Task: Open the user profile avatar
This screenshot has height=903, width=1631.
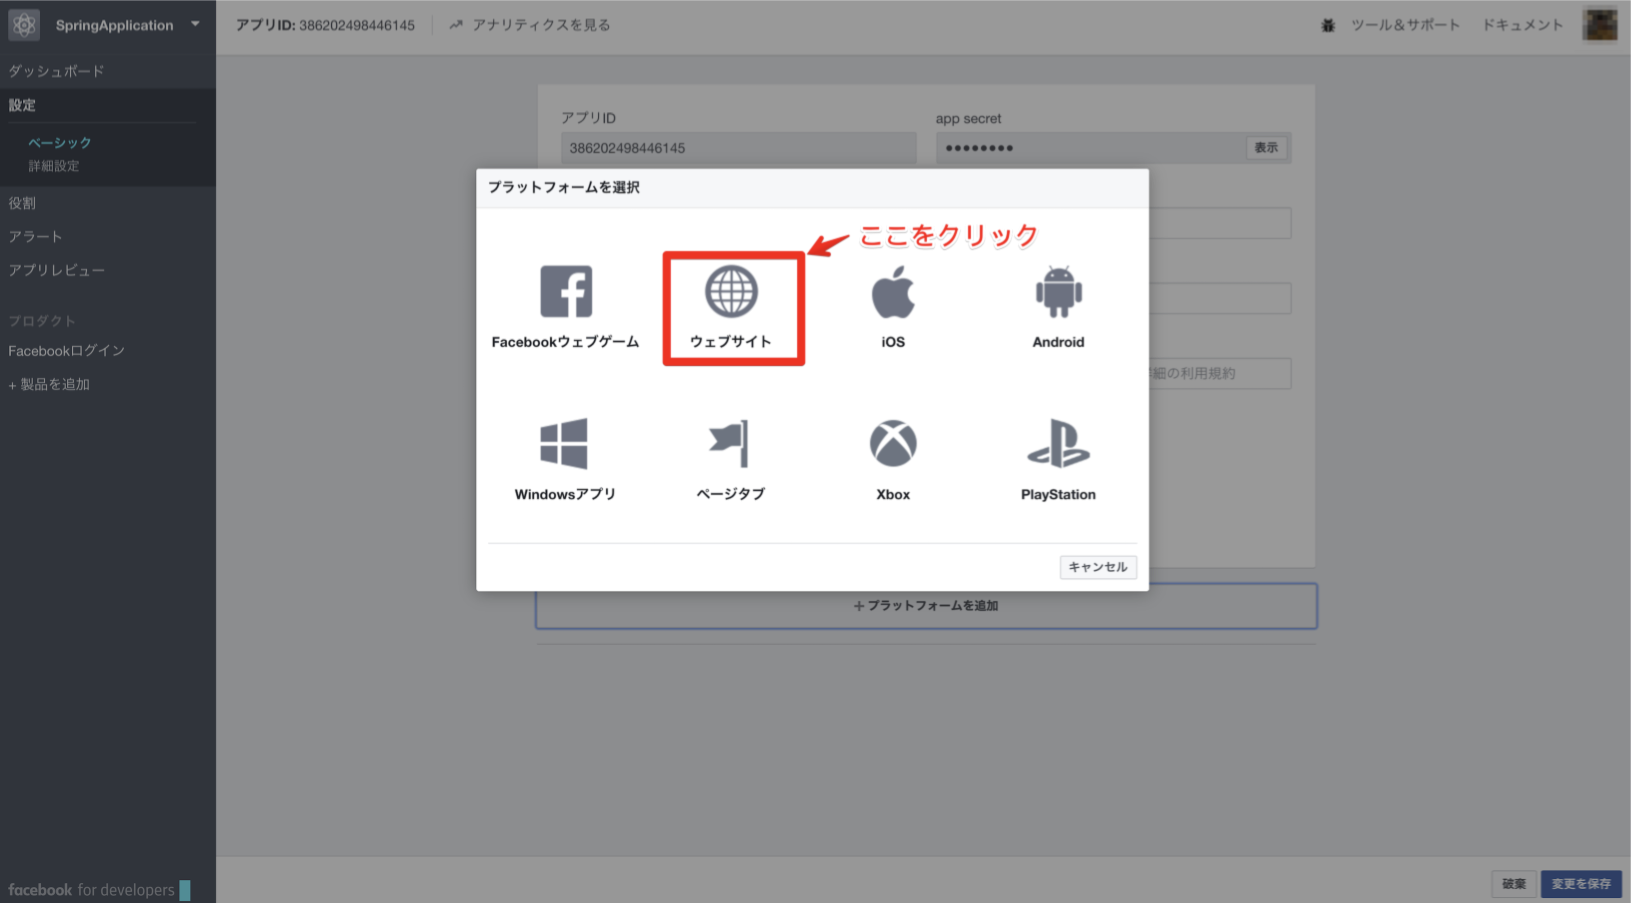Action: (1600, 25)
